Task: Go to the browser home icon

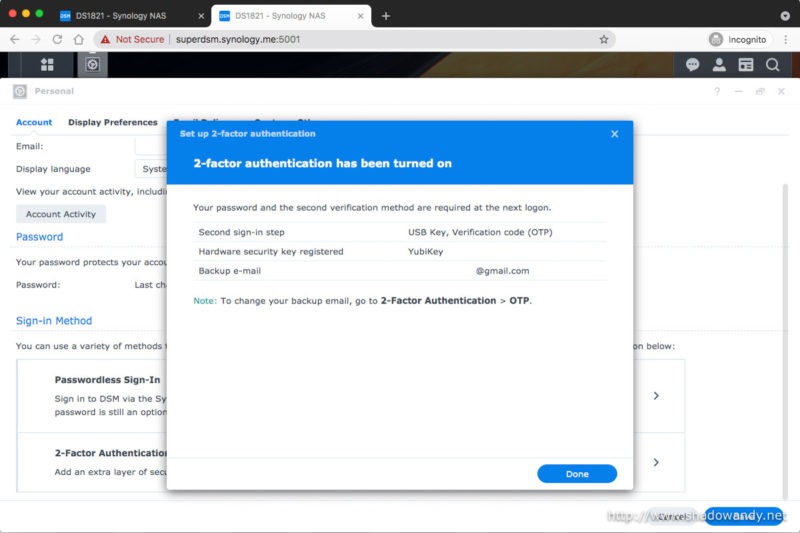Action: tap(79, 39)
